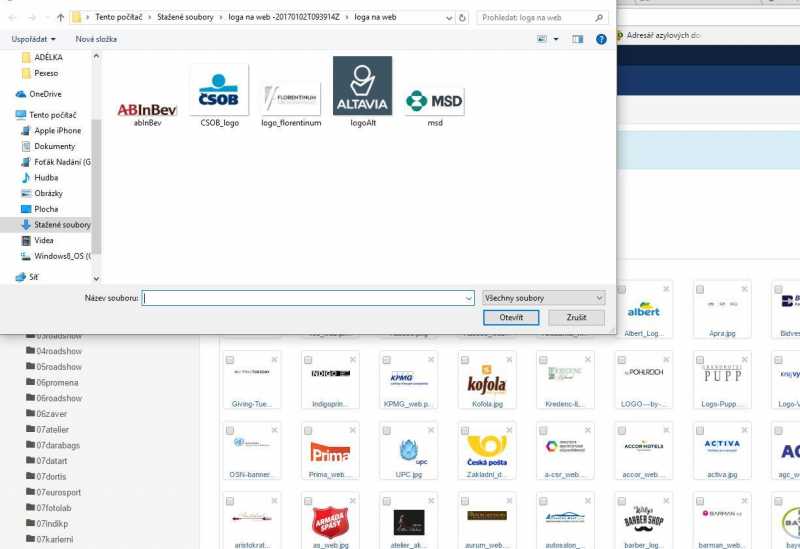Open the Uspořádat menu
Screen dimensions: 800x549
[31, 39]
